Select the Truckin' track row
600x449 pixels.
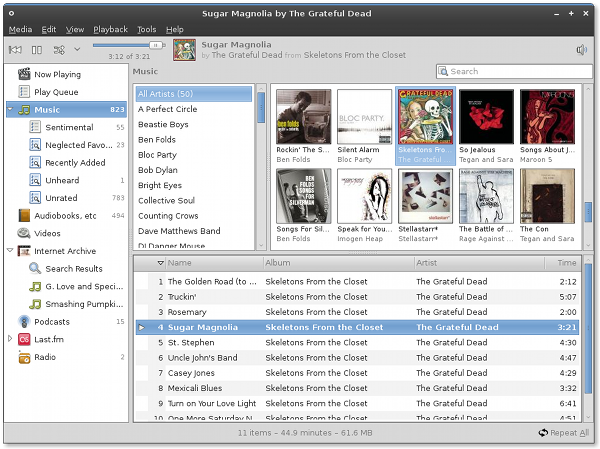click(357, 297)
